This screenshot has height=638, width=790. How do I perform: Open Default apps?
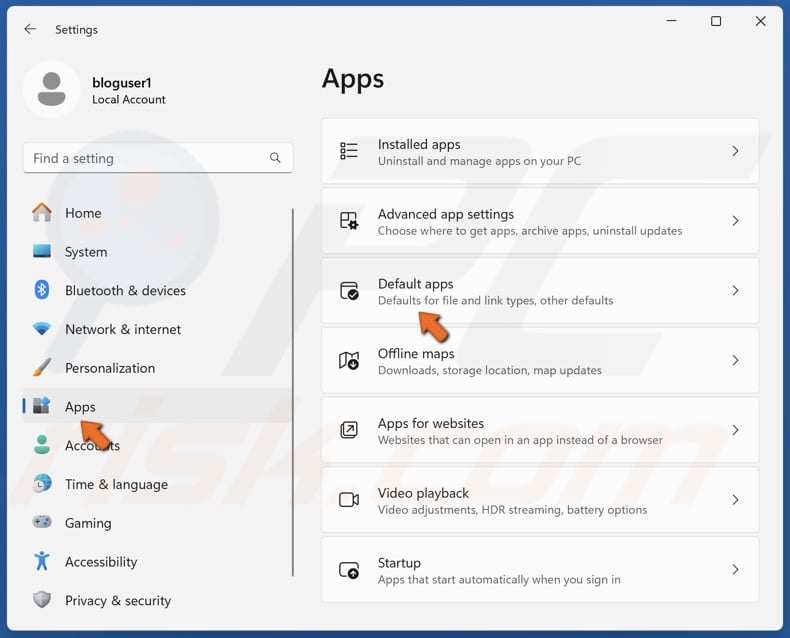coord(540,291)
